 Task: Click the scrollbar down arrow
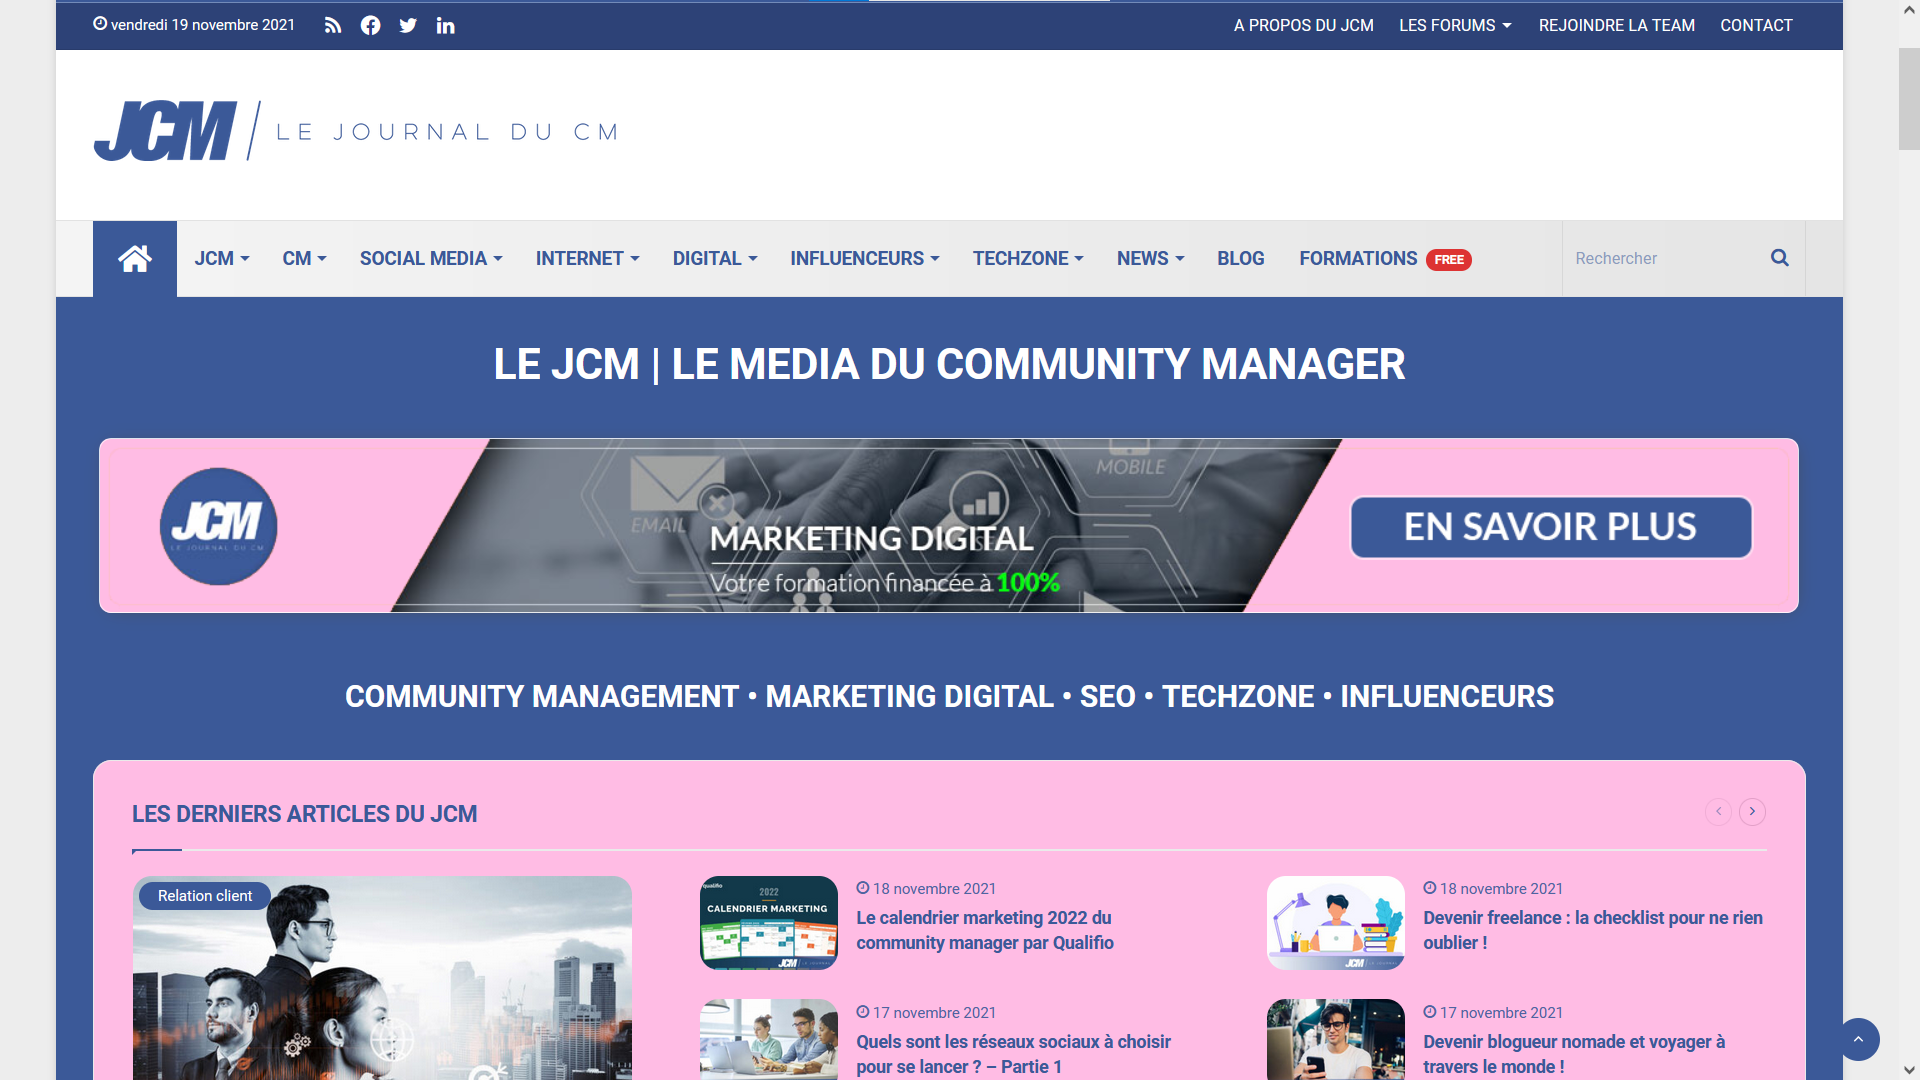click(x=1908, y=1070)
